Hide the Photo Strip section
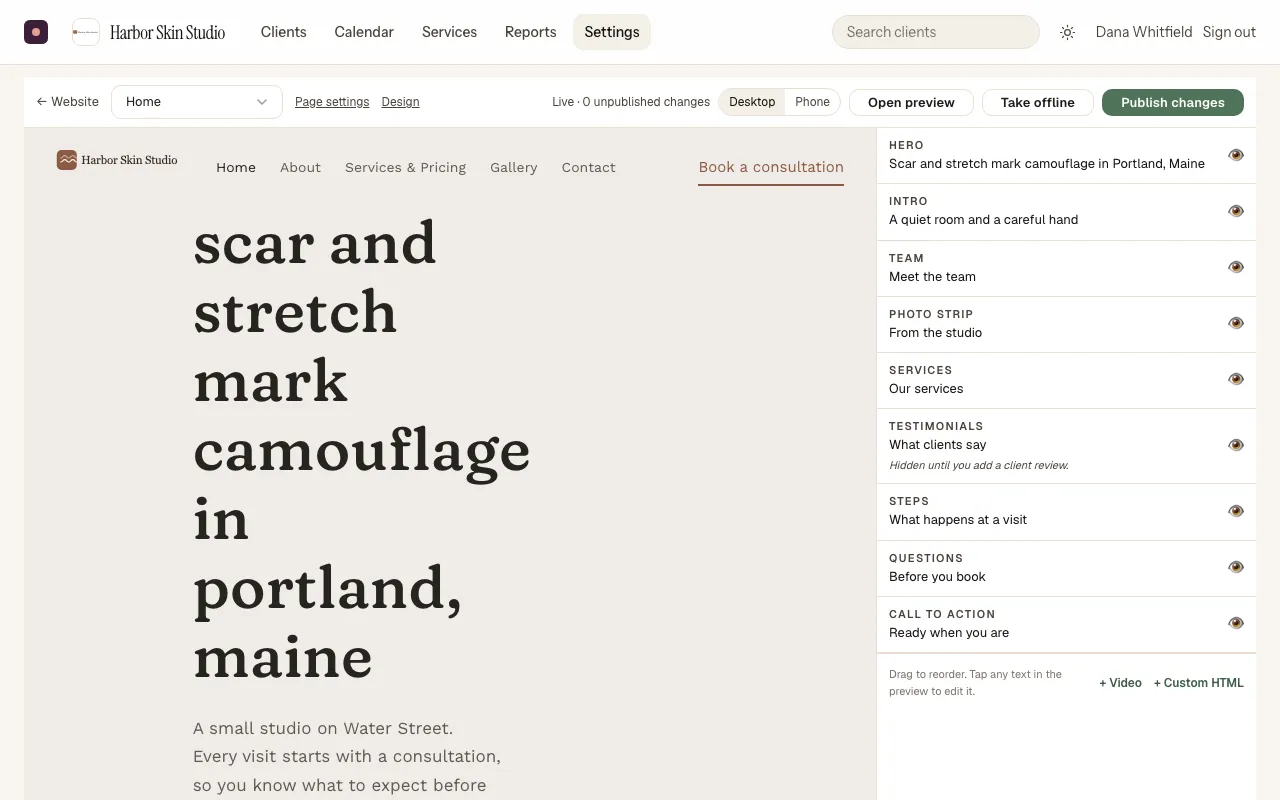This screenshot has width=1280, height=800. (1236, 323)
